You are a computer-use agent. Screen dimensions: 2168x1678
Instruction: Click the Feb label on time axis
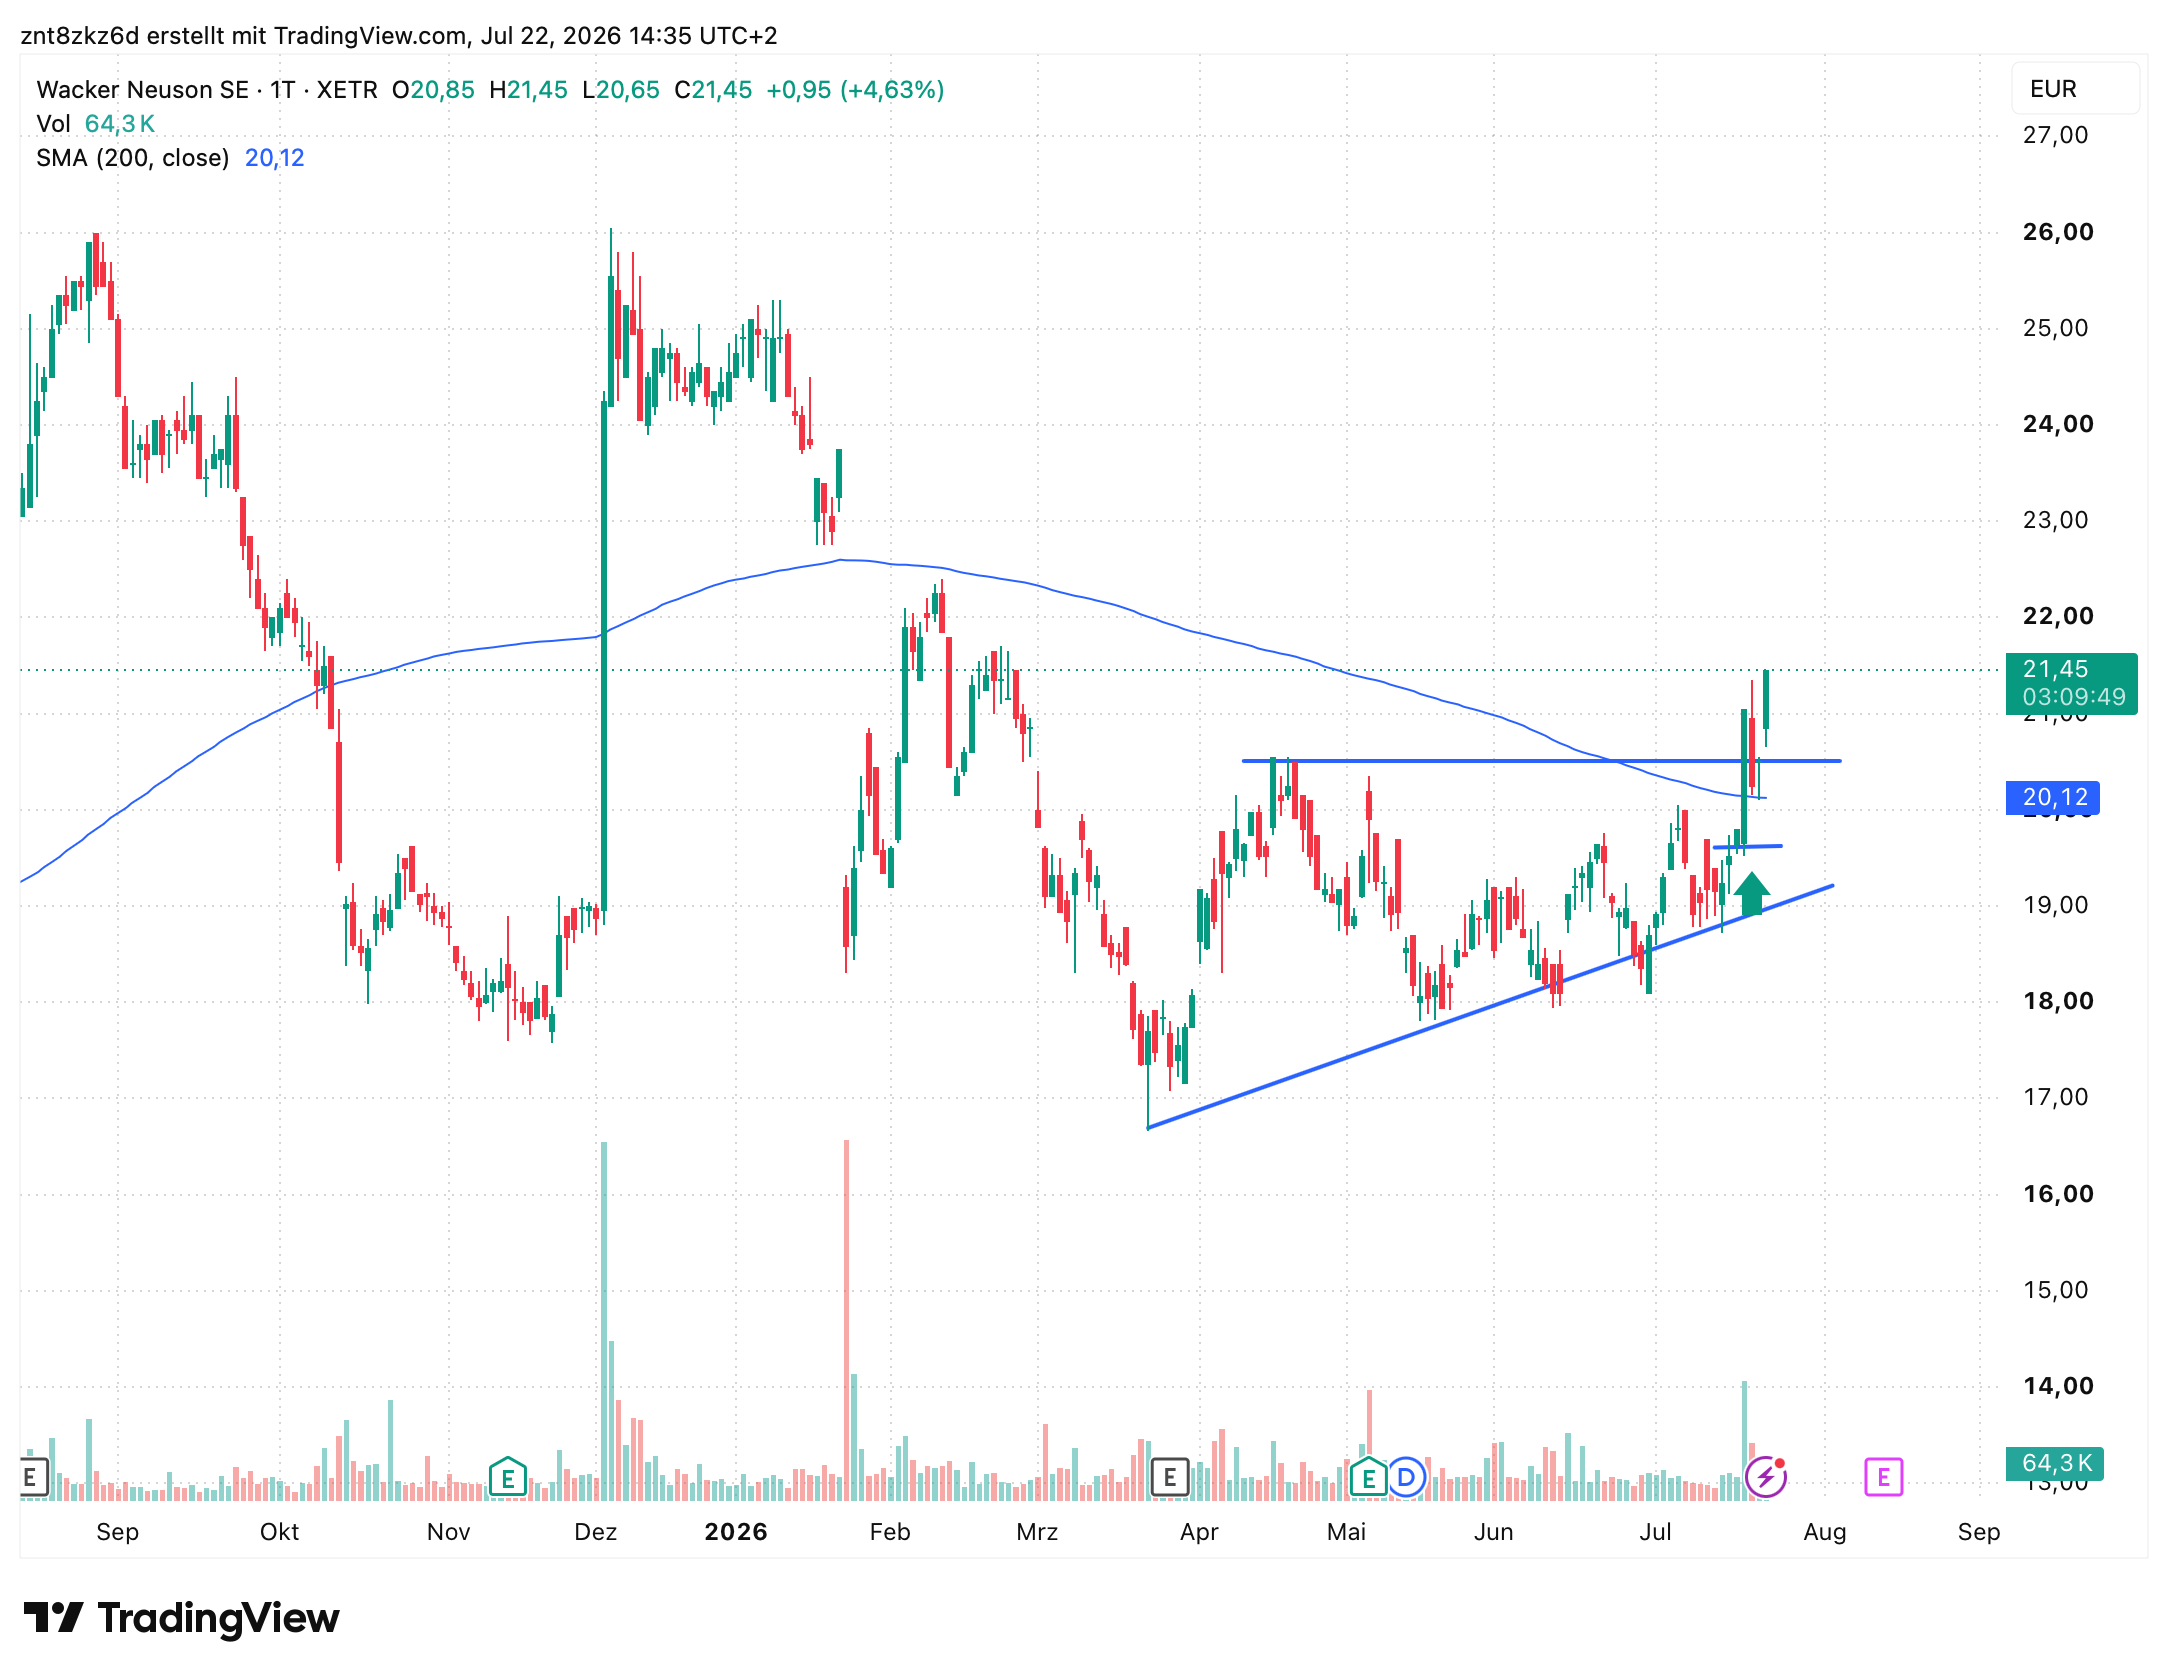890,1532
